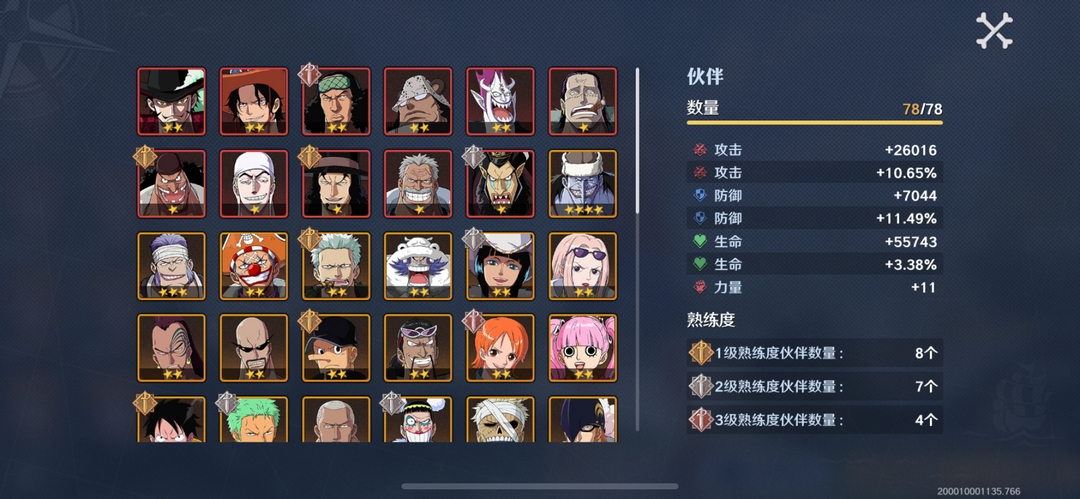This screenshot has height=499, width=1080.
Task: Close the partner panel with crossbones icon
Action: click(994, 30)
